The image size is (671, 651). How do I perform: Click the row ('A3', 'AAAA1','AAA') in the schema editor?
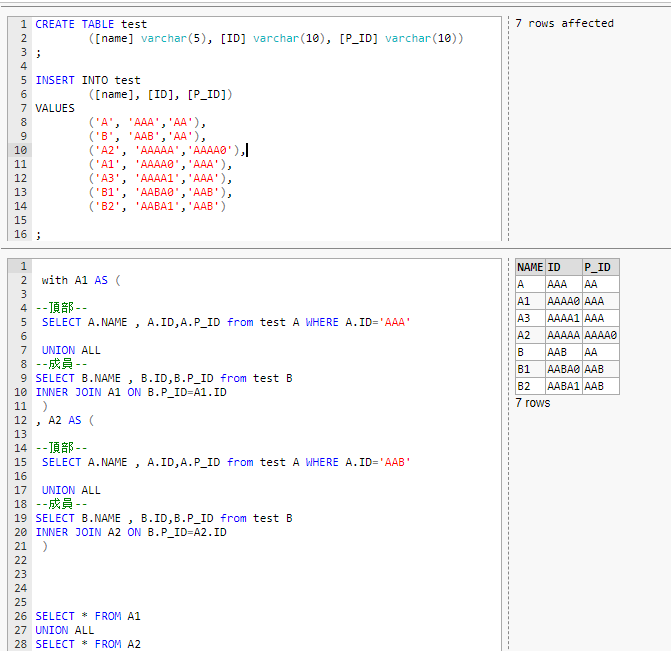(x=160, y=178)
